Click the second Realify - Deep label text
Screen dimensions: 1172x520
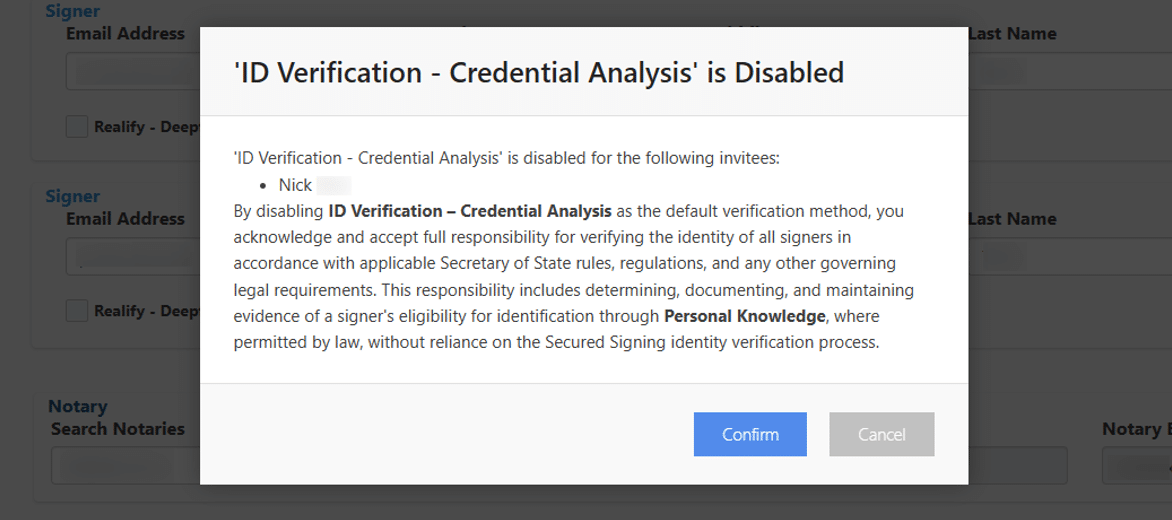(146, 311)
